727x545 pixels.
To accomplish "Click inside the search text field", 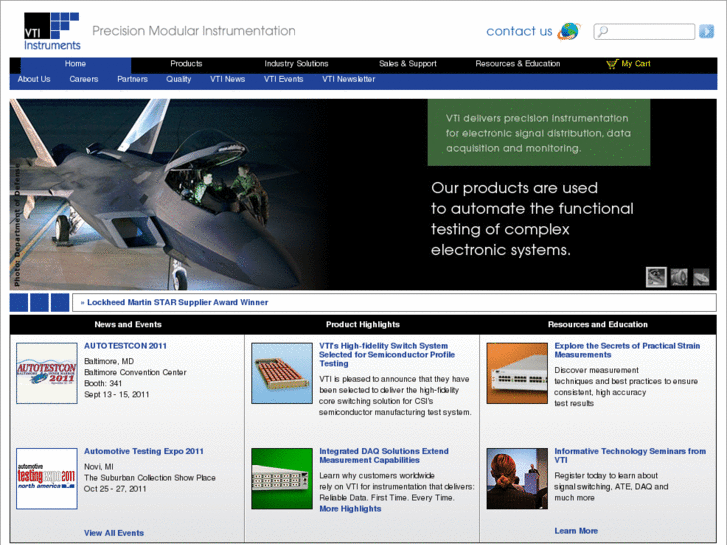I will (644, 32).
